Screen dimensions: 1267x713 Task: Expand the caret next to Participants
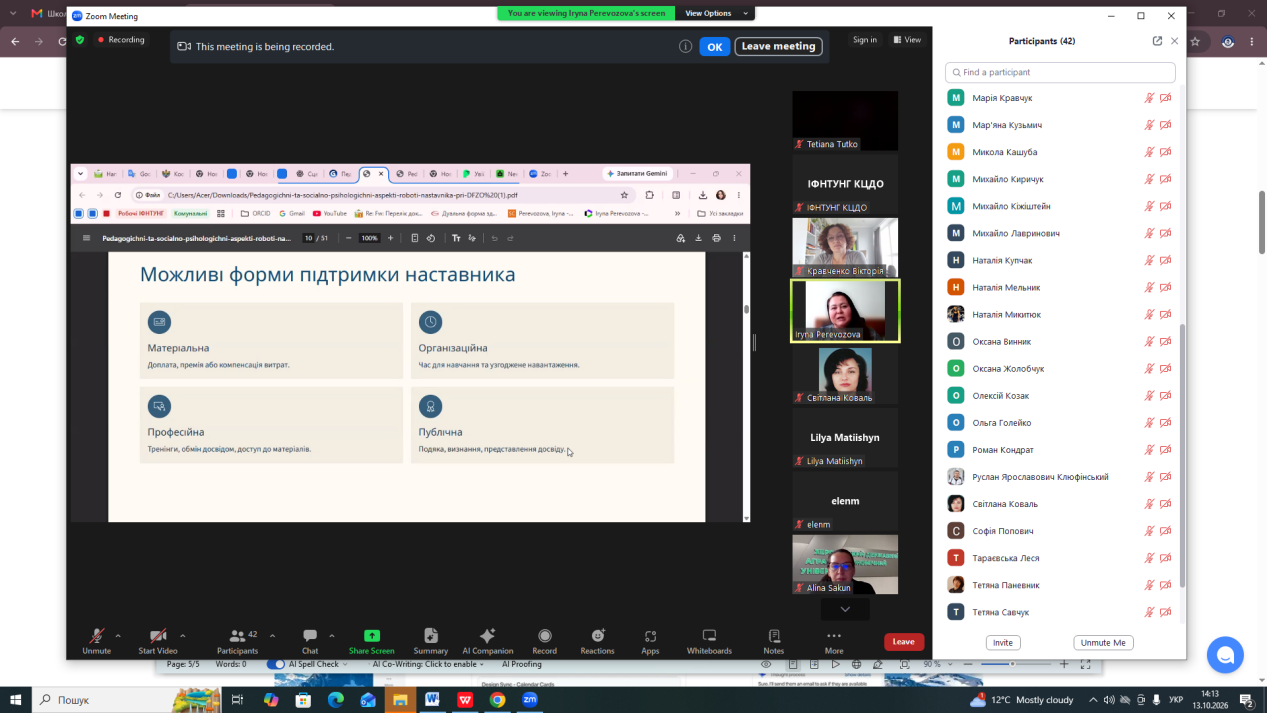click(273, 636)
